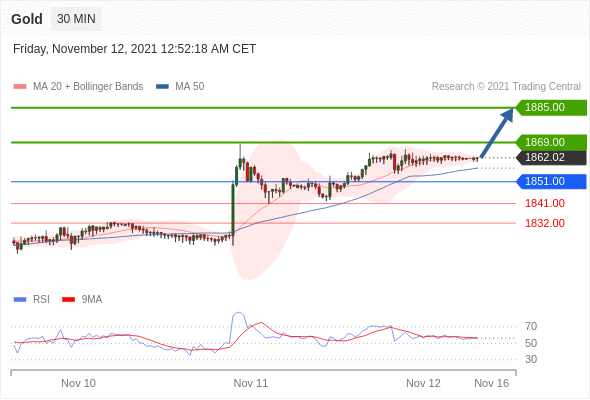Click the Gold instrument title

pos(27,19)
